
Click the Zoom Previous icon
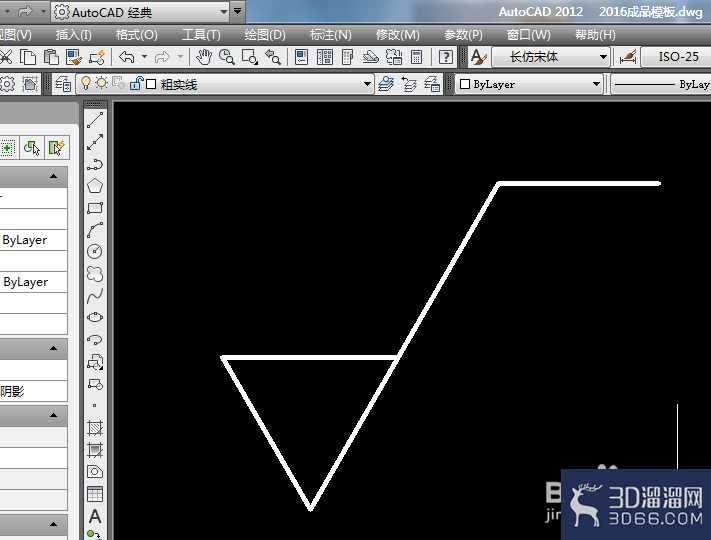point(273,57)
